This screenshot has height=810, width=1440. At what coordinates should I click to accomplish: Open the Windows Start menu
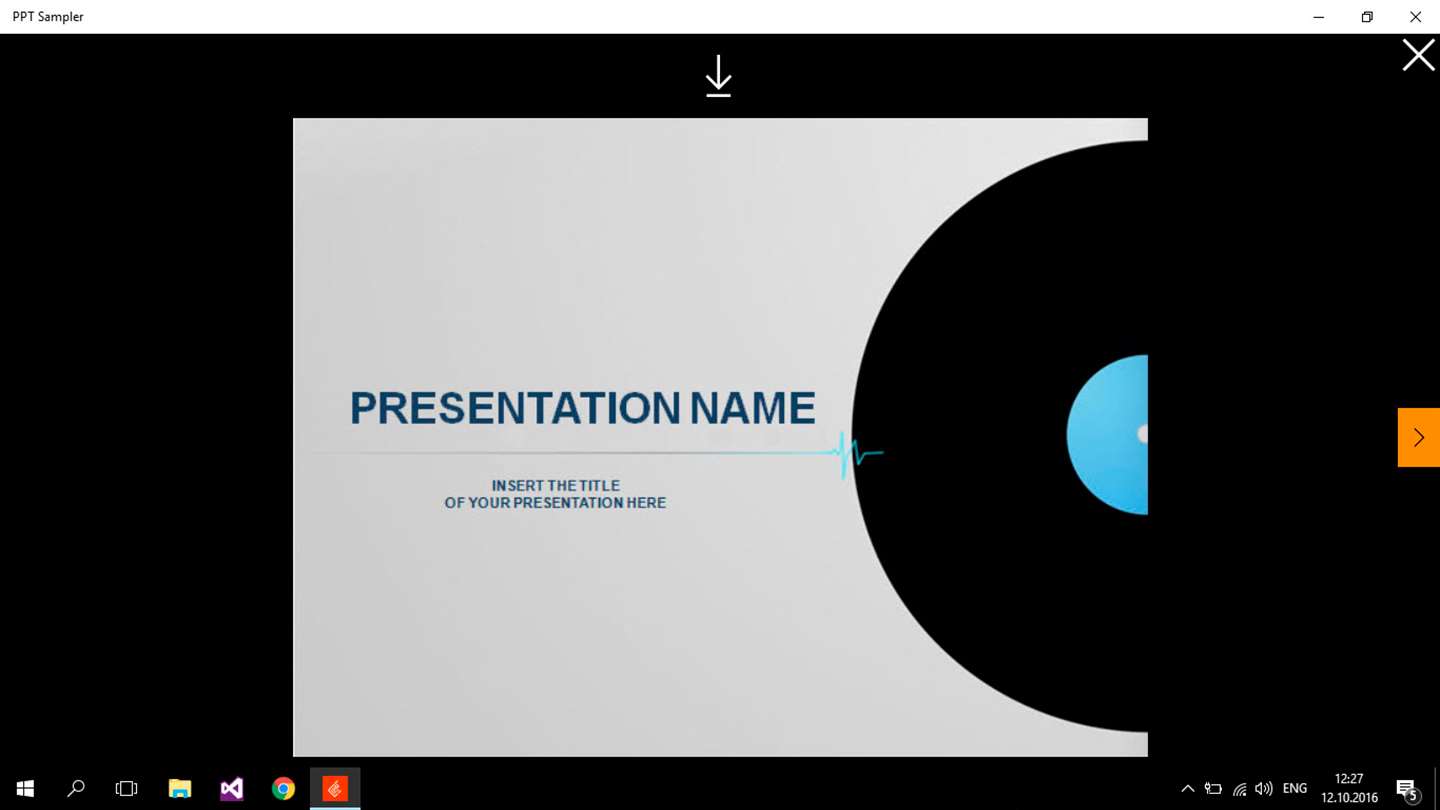coord(25,789)
